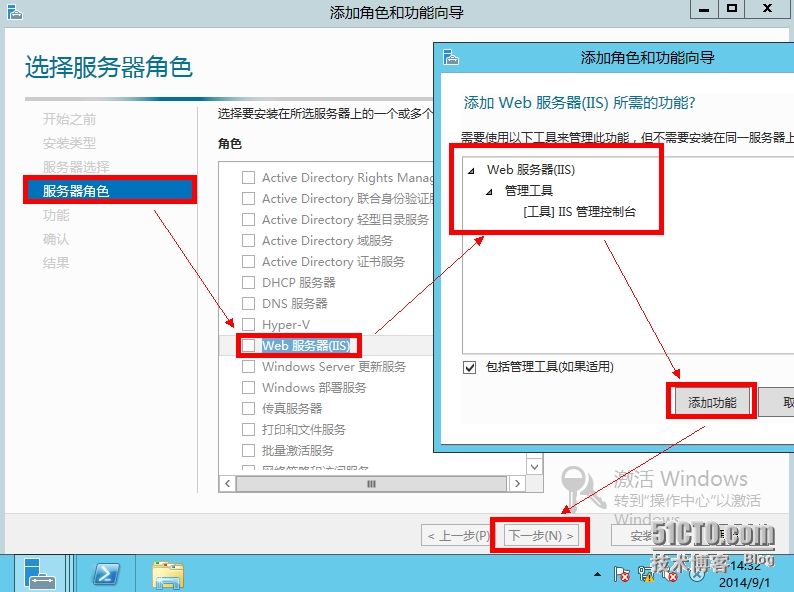Image resolution: width=794 pixels, height=592 pixels.
Task: Check Active Directory Rights Management role
Action: [x=248, y=177]
